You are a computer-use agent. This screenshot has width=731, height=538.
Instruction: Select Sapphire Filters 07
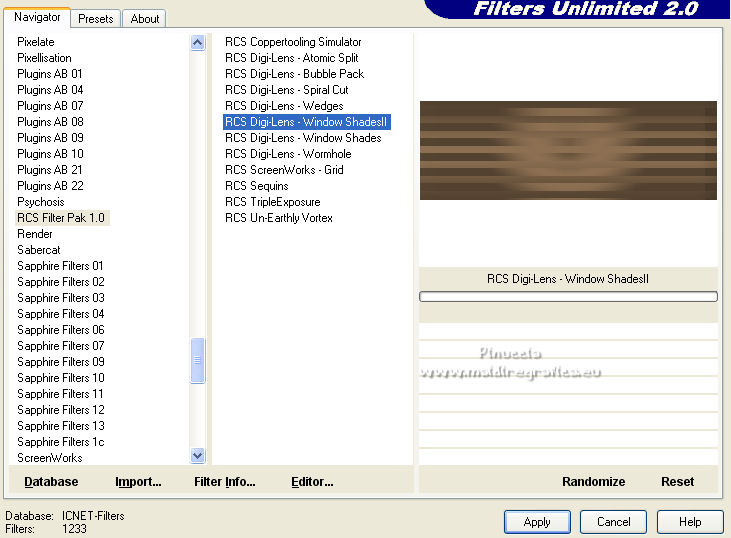[x=61, y=345]
